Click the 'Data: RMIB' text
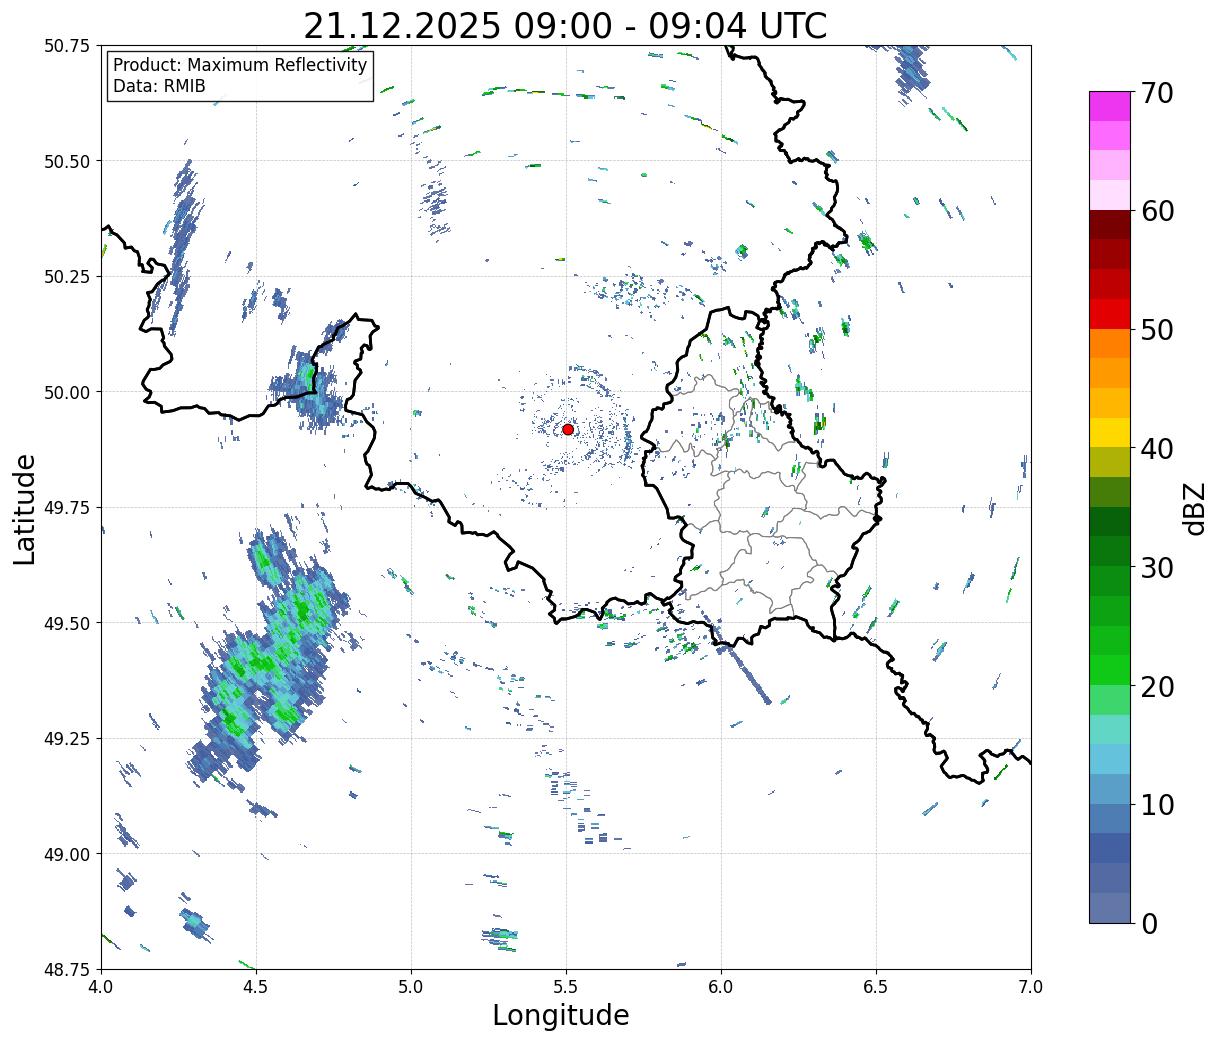 tap(159, 86)
